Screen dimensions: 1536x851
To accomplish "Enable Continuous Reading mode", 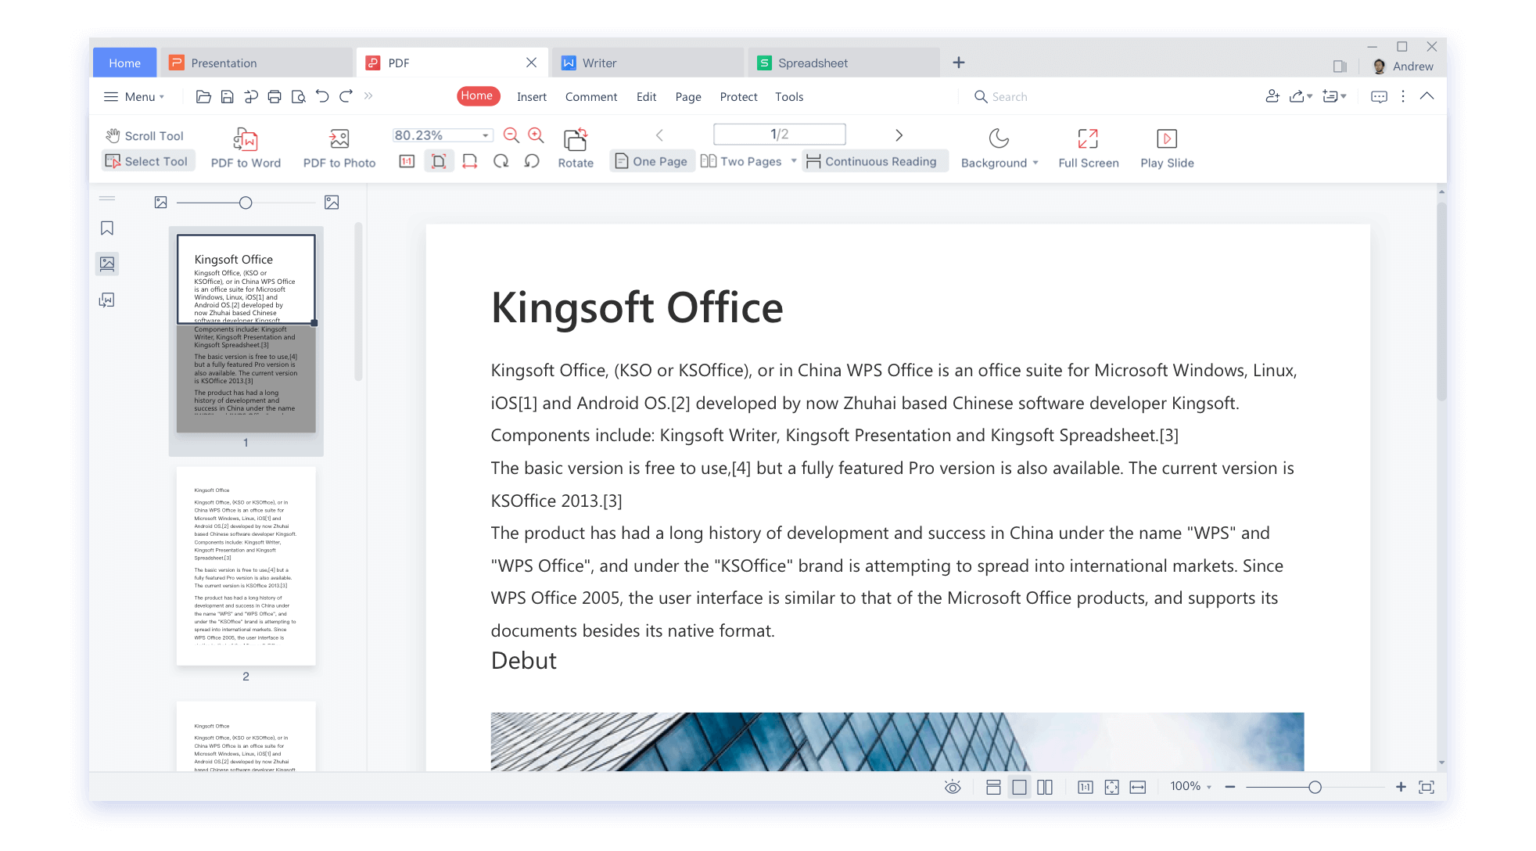I will tap(873, 160).
